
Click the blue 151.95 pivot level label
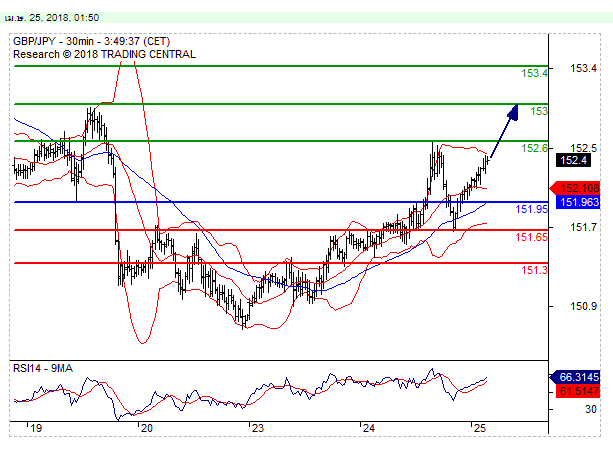pyautogui.click(x=531, y=209)
